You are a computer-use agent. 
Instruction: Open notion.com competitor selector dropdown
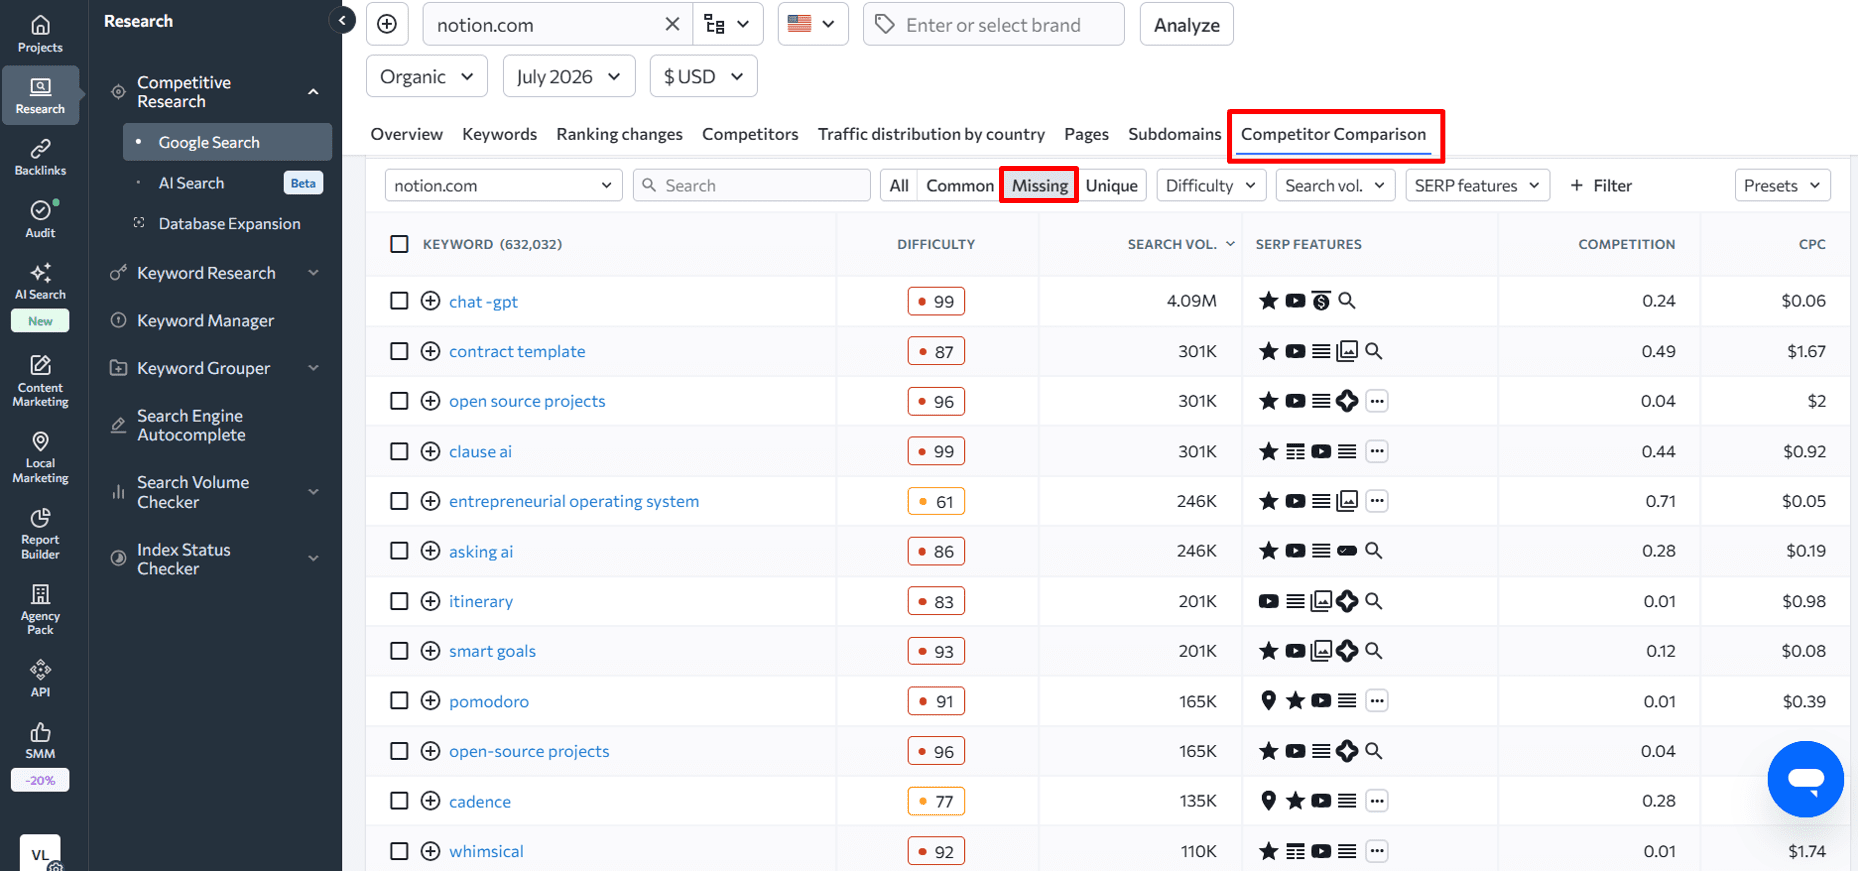tap(503, 185)
